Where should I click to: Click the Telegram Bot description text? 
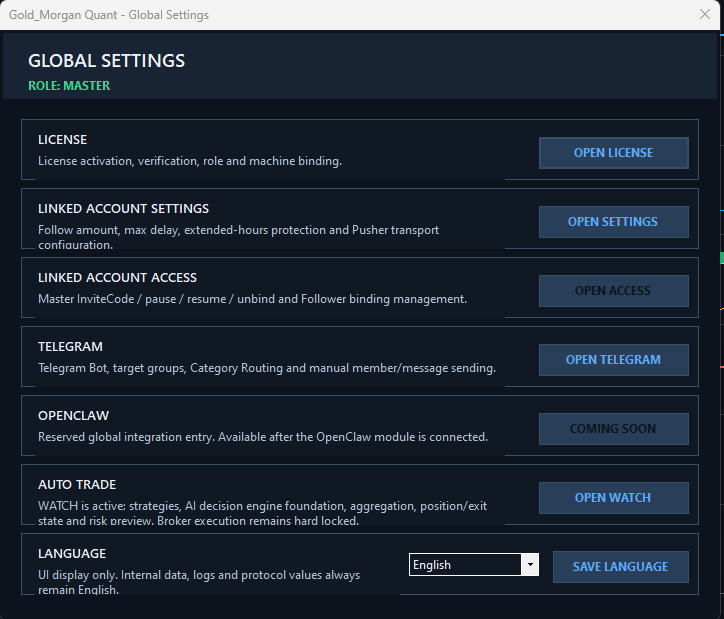click(x=267, y=368)
